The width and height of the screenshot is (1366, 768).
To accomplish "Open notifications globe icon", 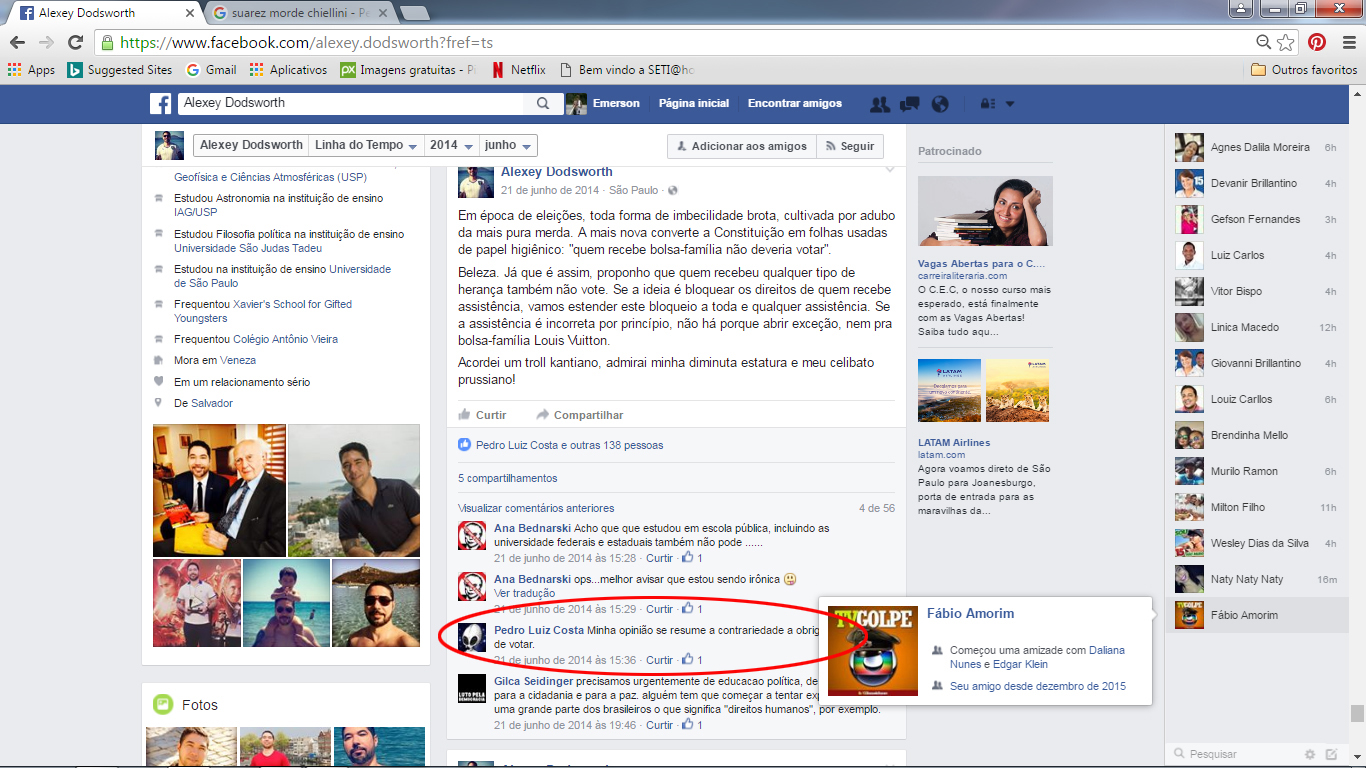I will tap(939, 104).
